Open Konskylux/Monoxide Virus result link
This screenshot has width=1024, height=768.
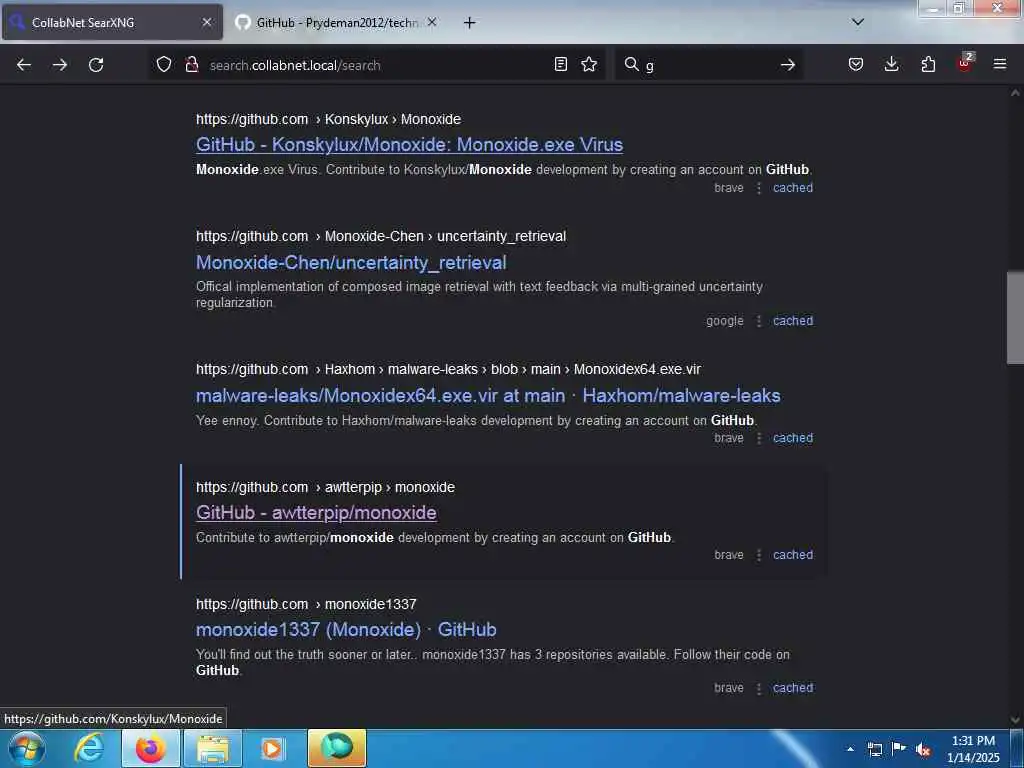(x=409, y=144)
